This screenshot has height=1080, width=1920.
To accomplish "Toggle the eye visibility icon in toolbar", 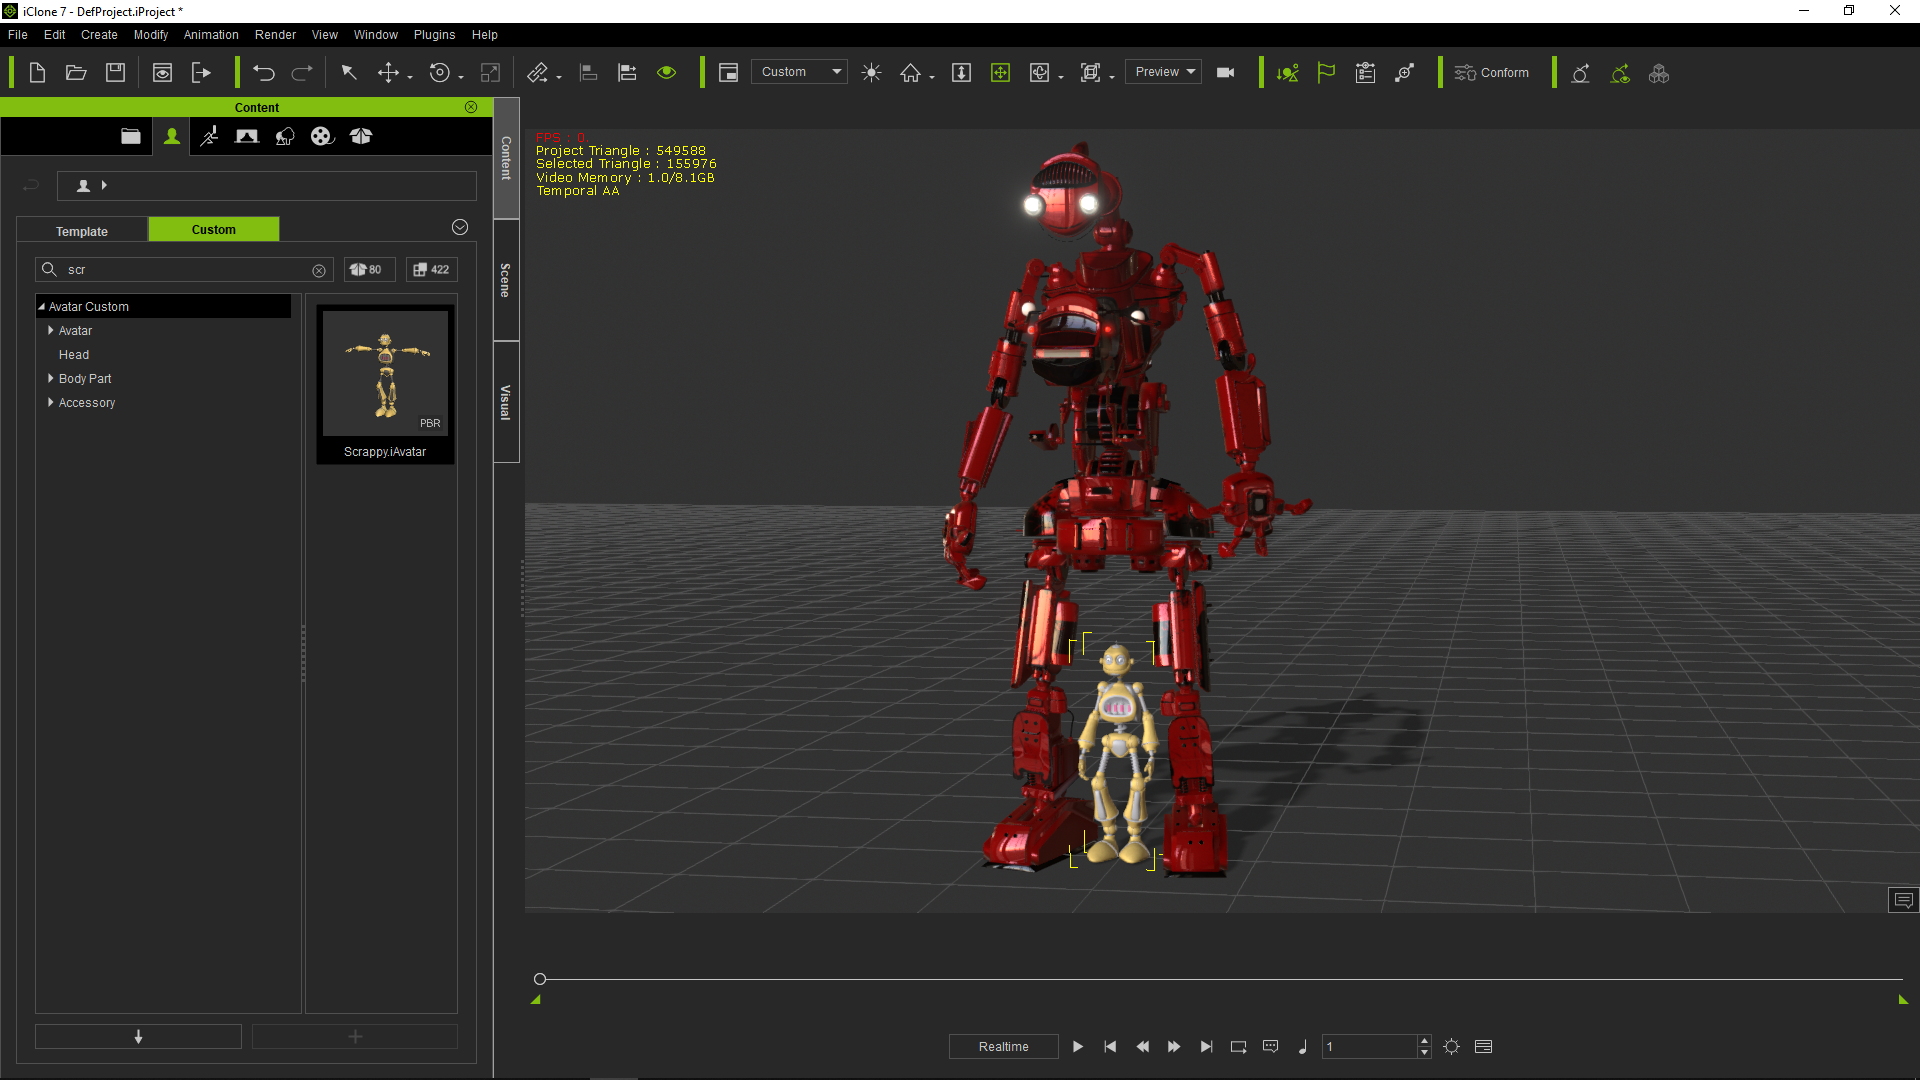I will coord(667,73).
